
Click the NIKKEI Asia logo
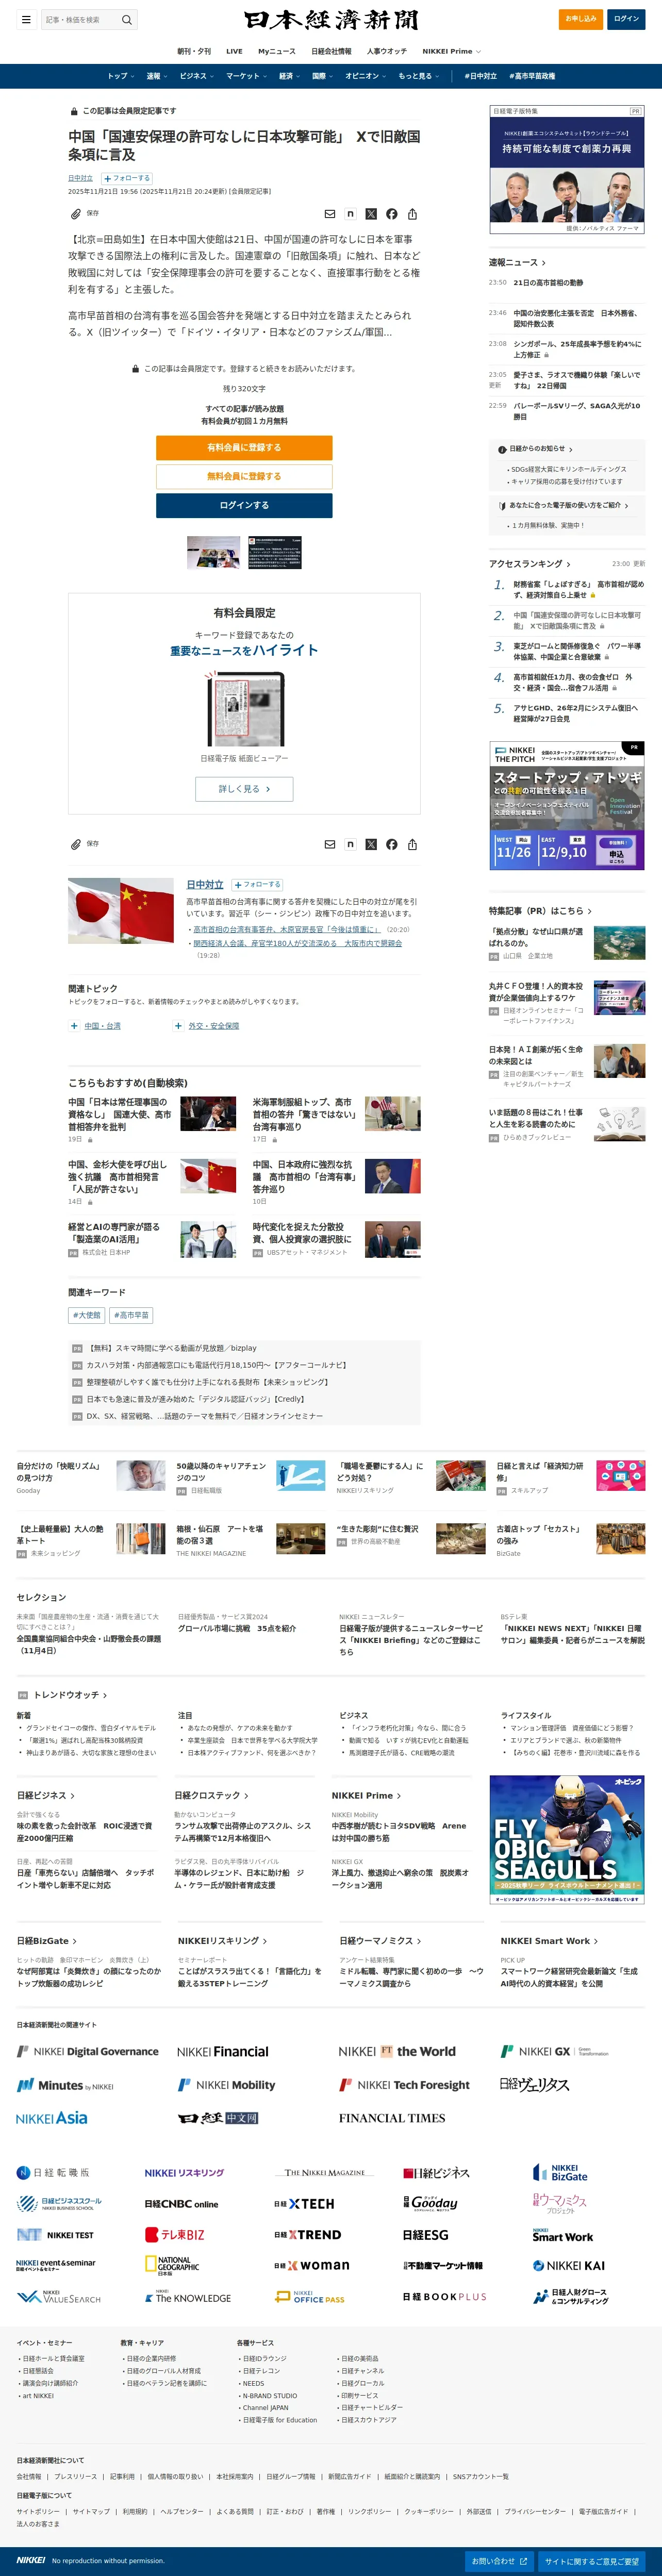[x=52, y=2117]
